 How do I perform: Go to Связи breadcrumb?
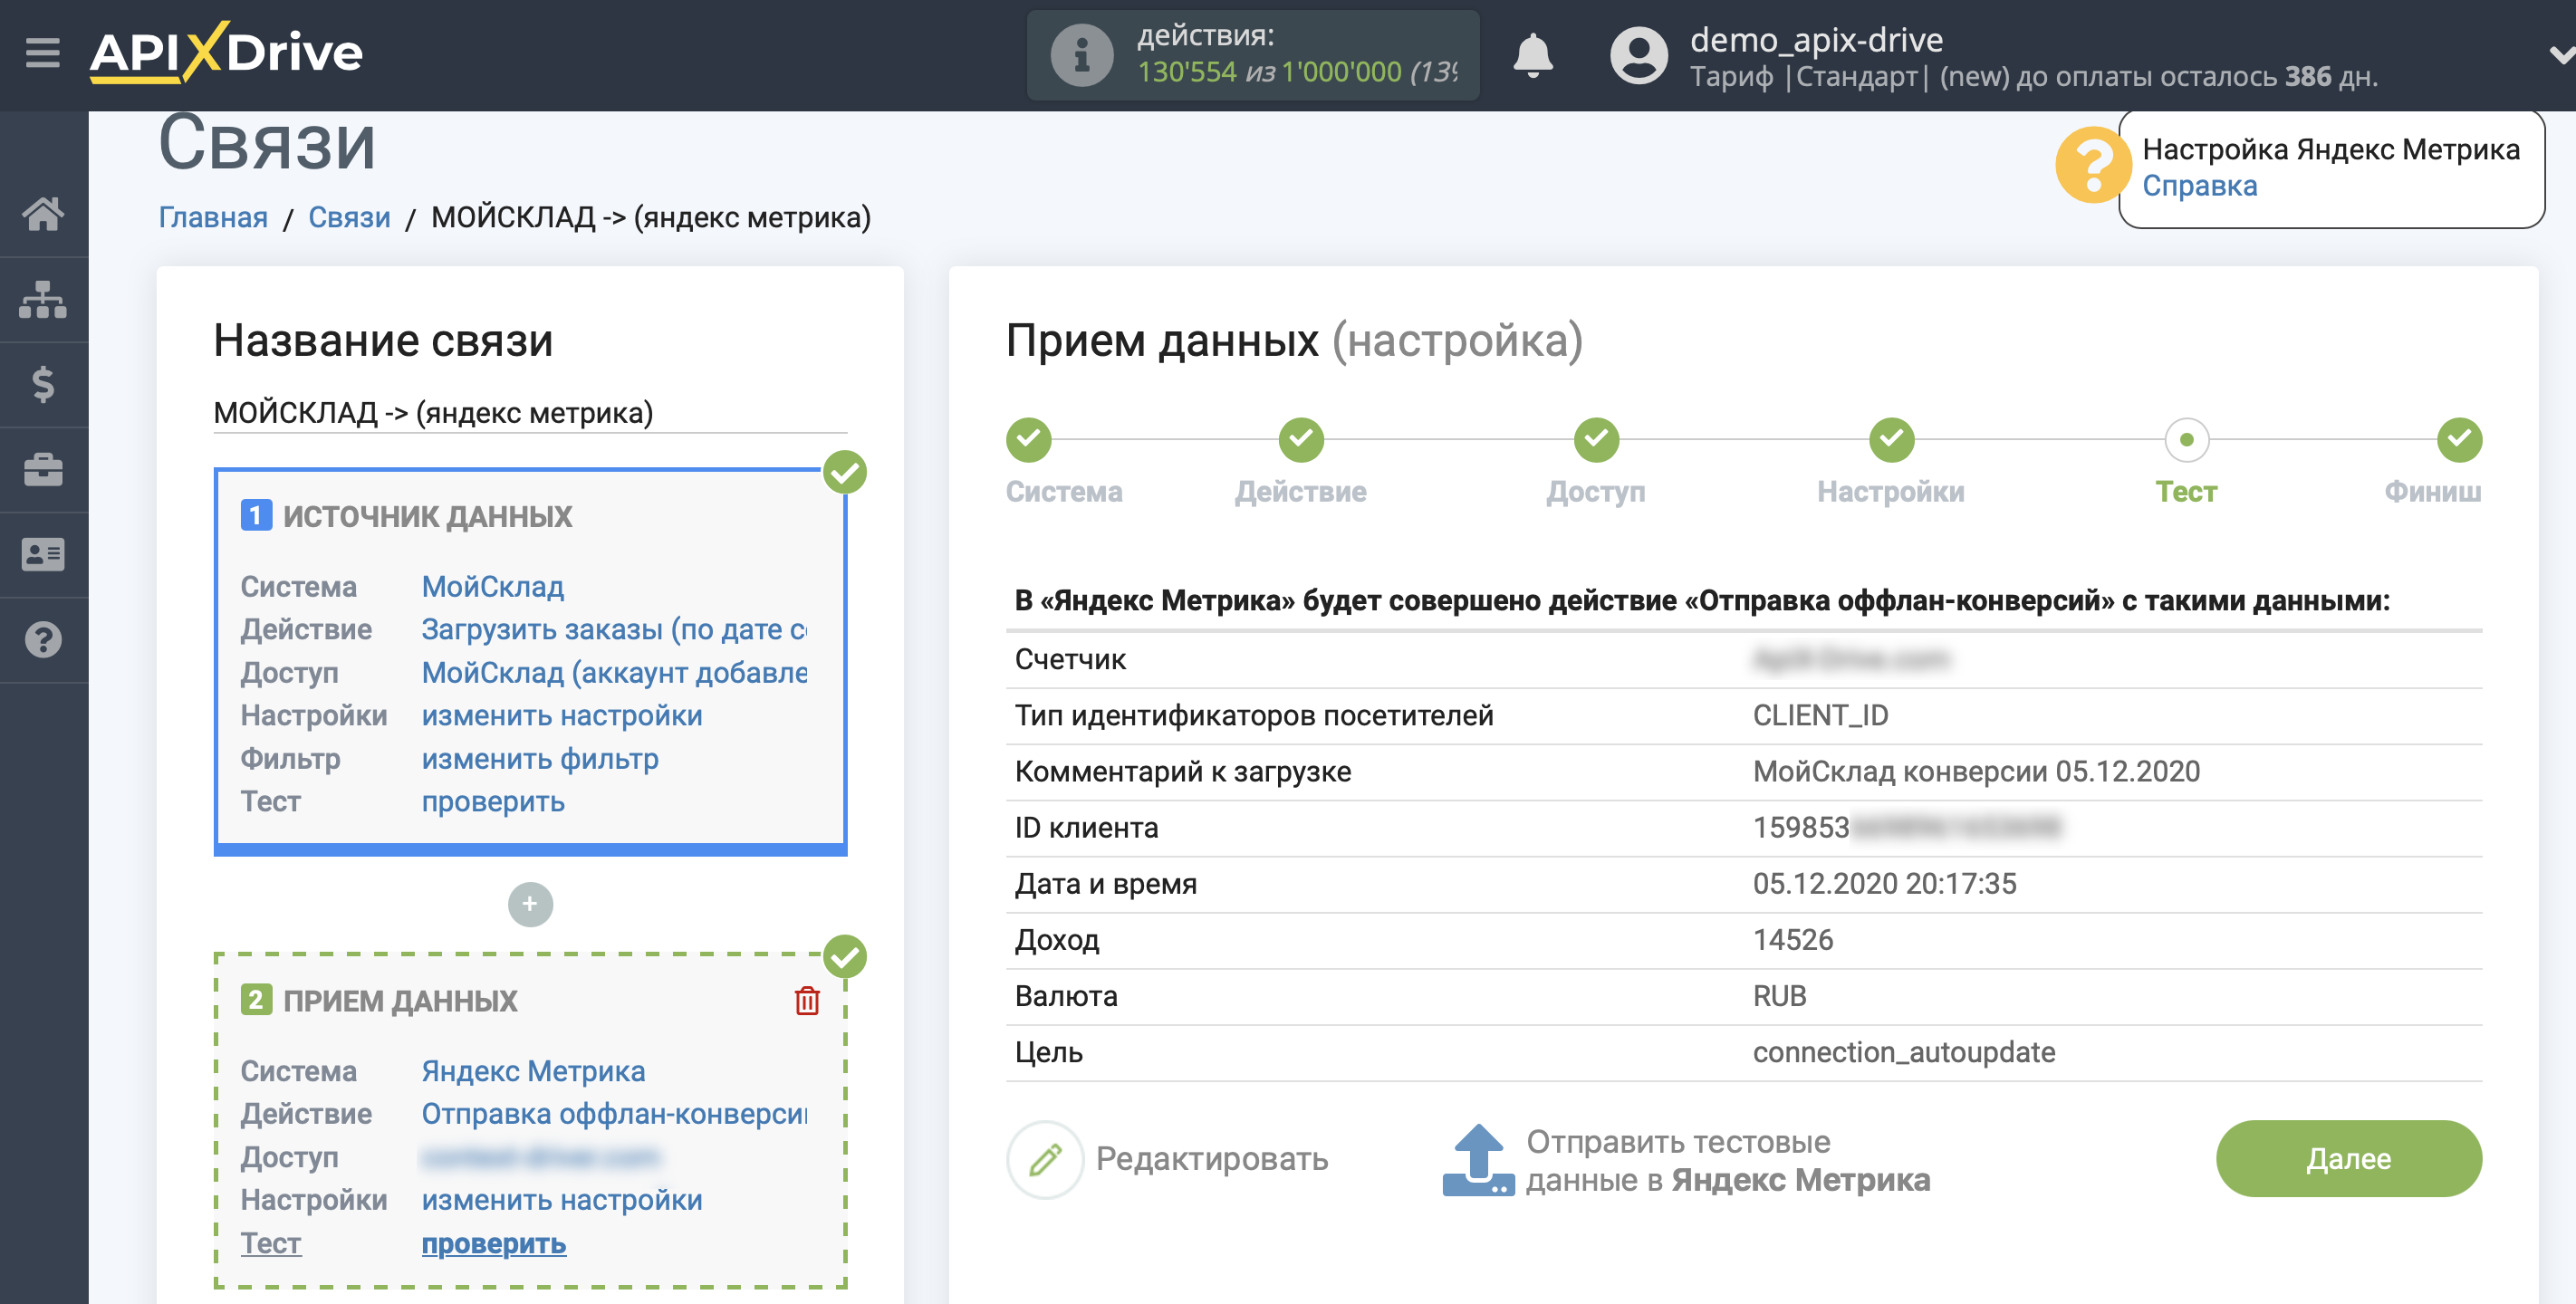(349, 217)
